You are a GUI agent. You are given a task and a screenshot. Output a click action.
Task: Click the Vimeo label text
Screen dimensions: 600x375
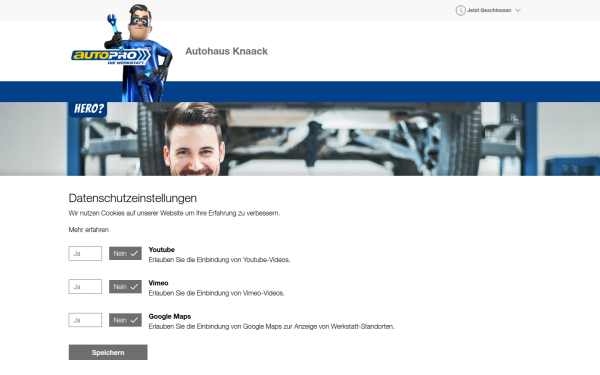(158, 283)
